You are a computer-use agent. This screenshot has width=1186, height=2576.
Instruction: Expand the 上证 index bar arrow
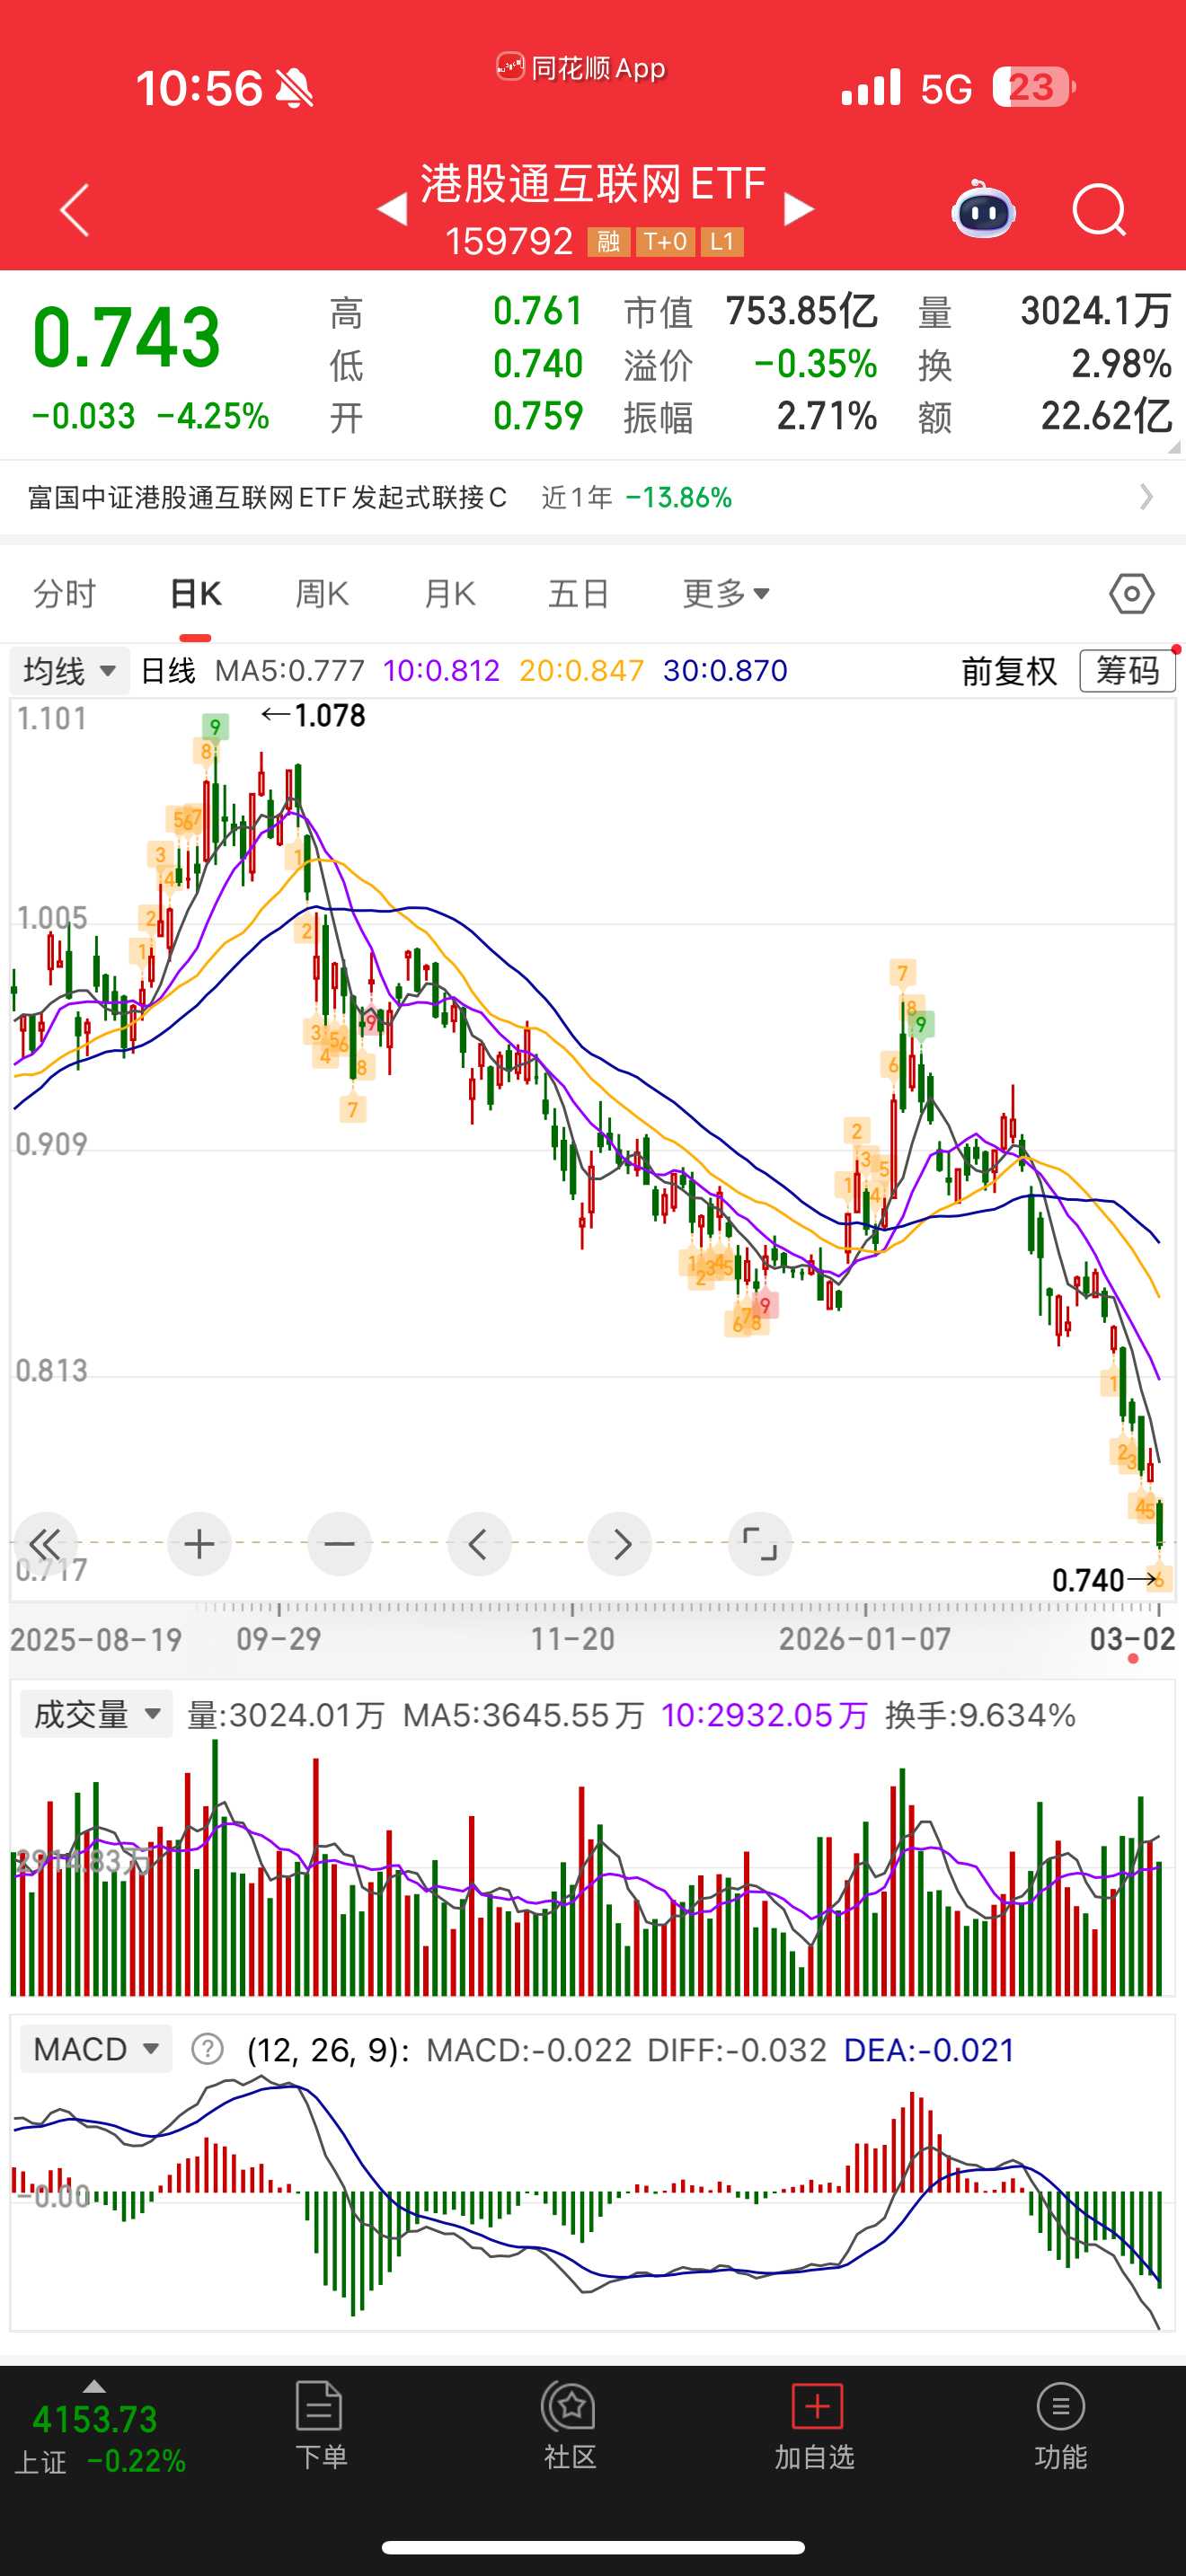(x=93, y=2387)
